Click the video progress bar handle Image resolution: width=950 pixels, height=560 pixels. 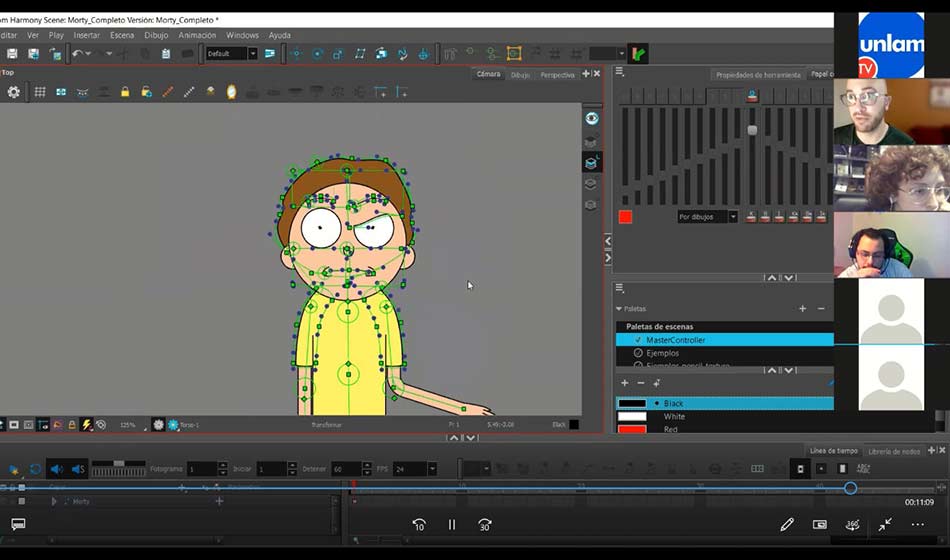[850, 488]
